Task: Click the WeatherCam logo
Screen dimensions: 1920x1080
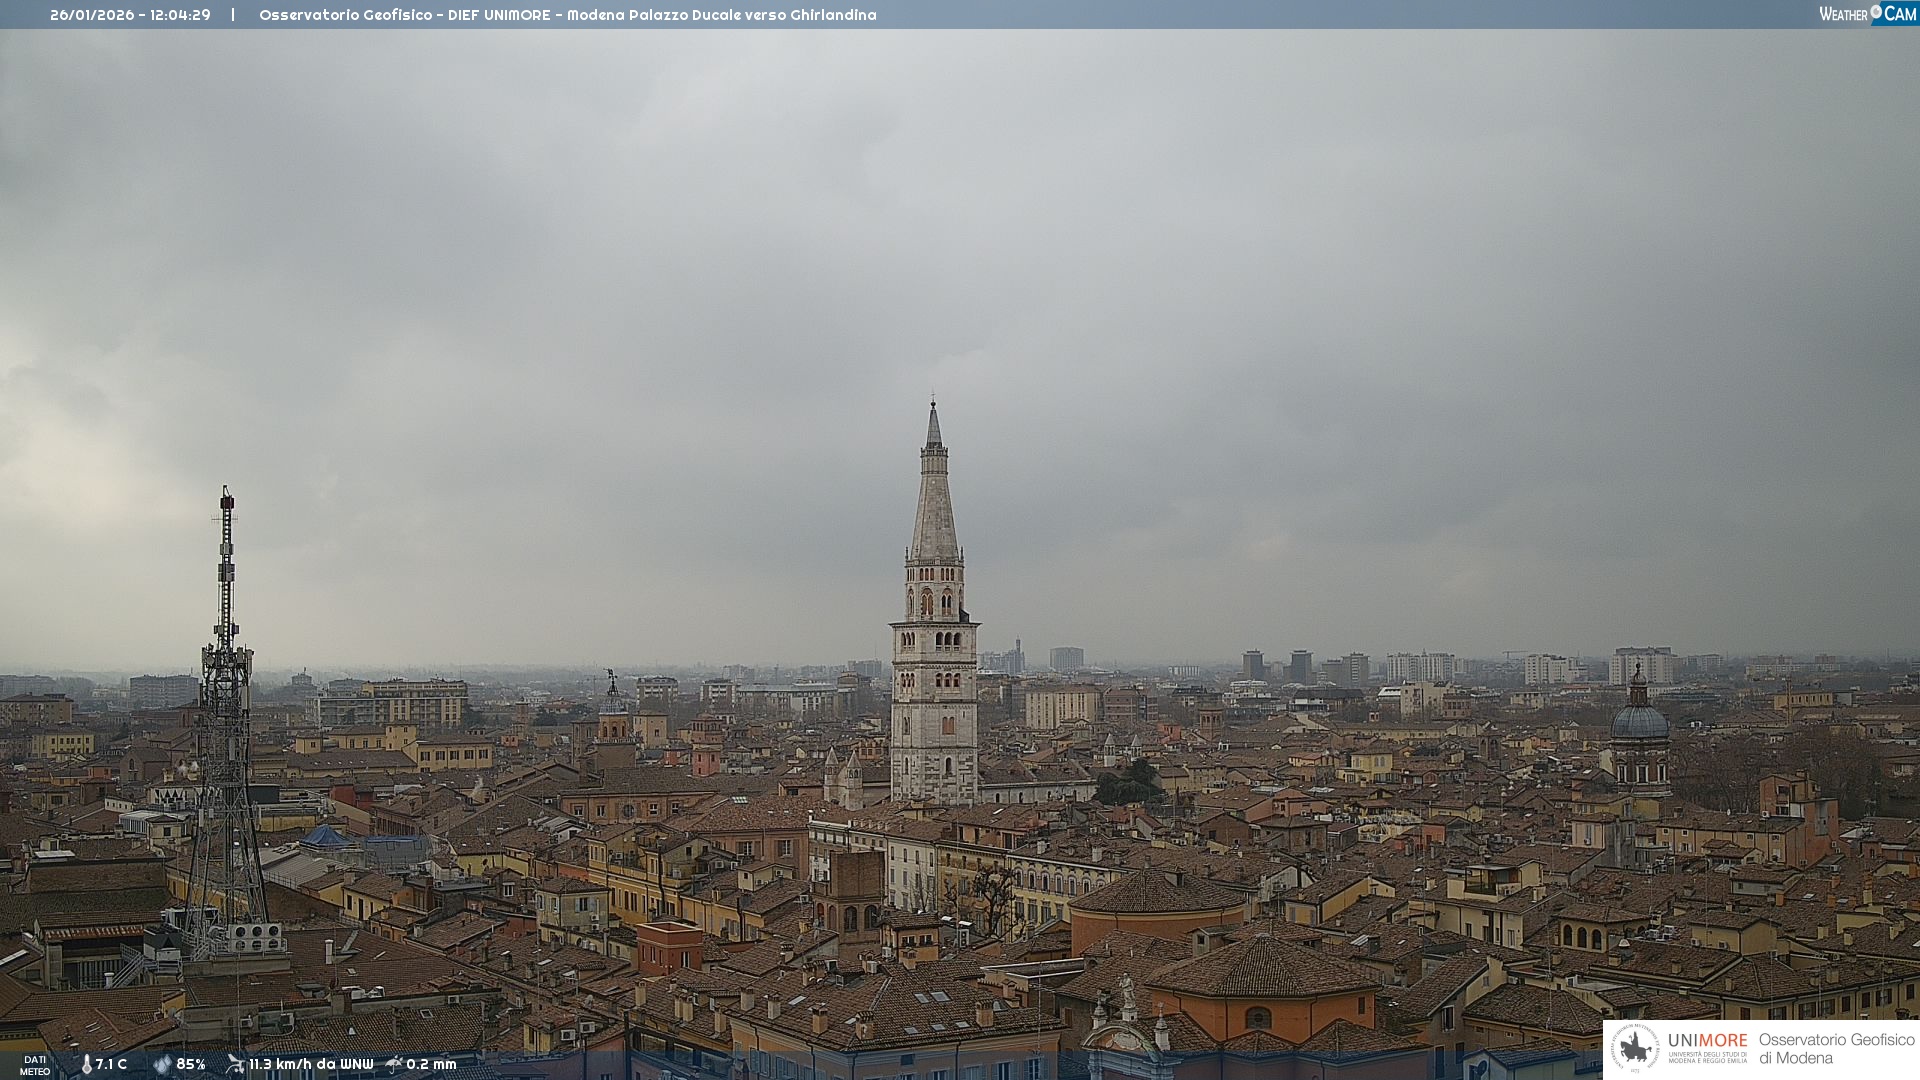Action: [1867, 13]
